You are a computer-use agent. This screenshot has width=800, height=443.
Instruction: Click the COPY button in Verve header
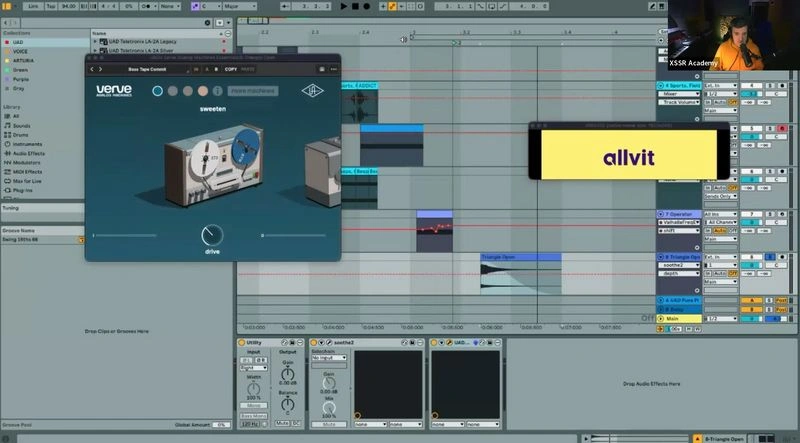click(231, 69)
